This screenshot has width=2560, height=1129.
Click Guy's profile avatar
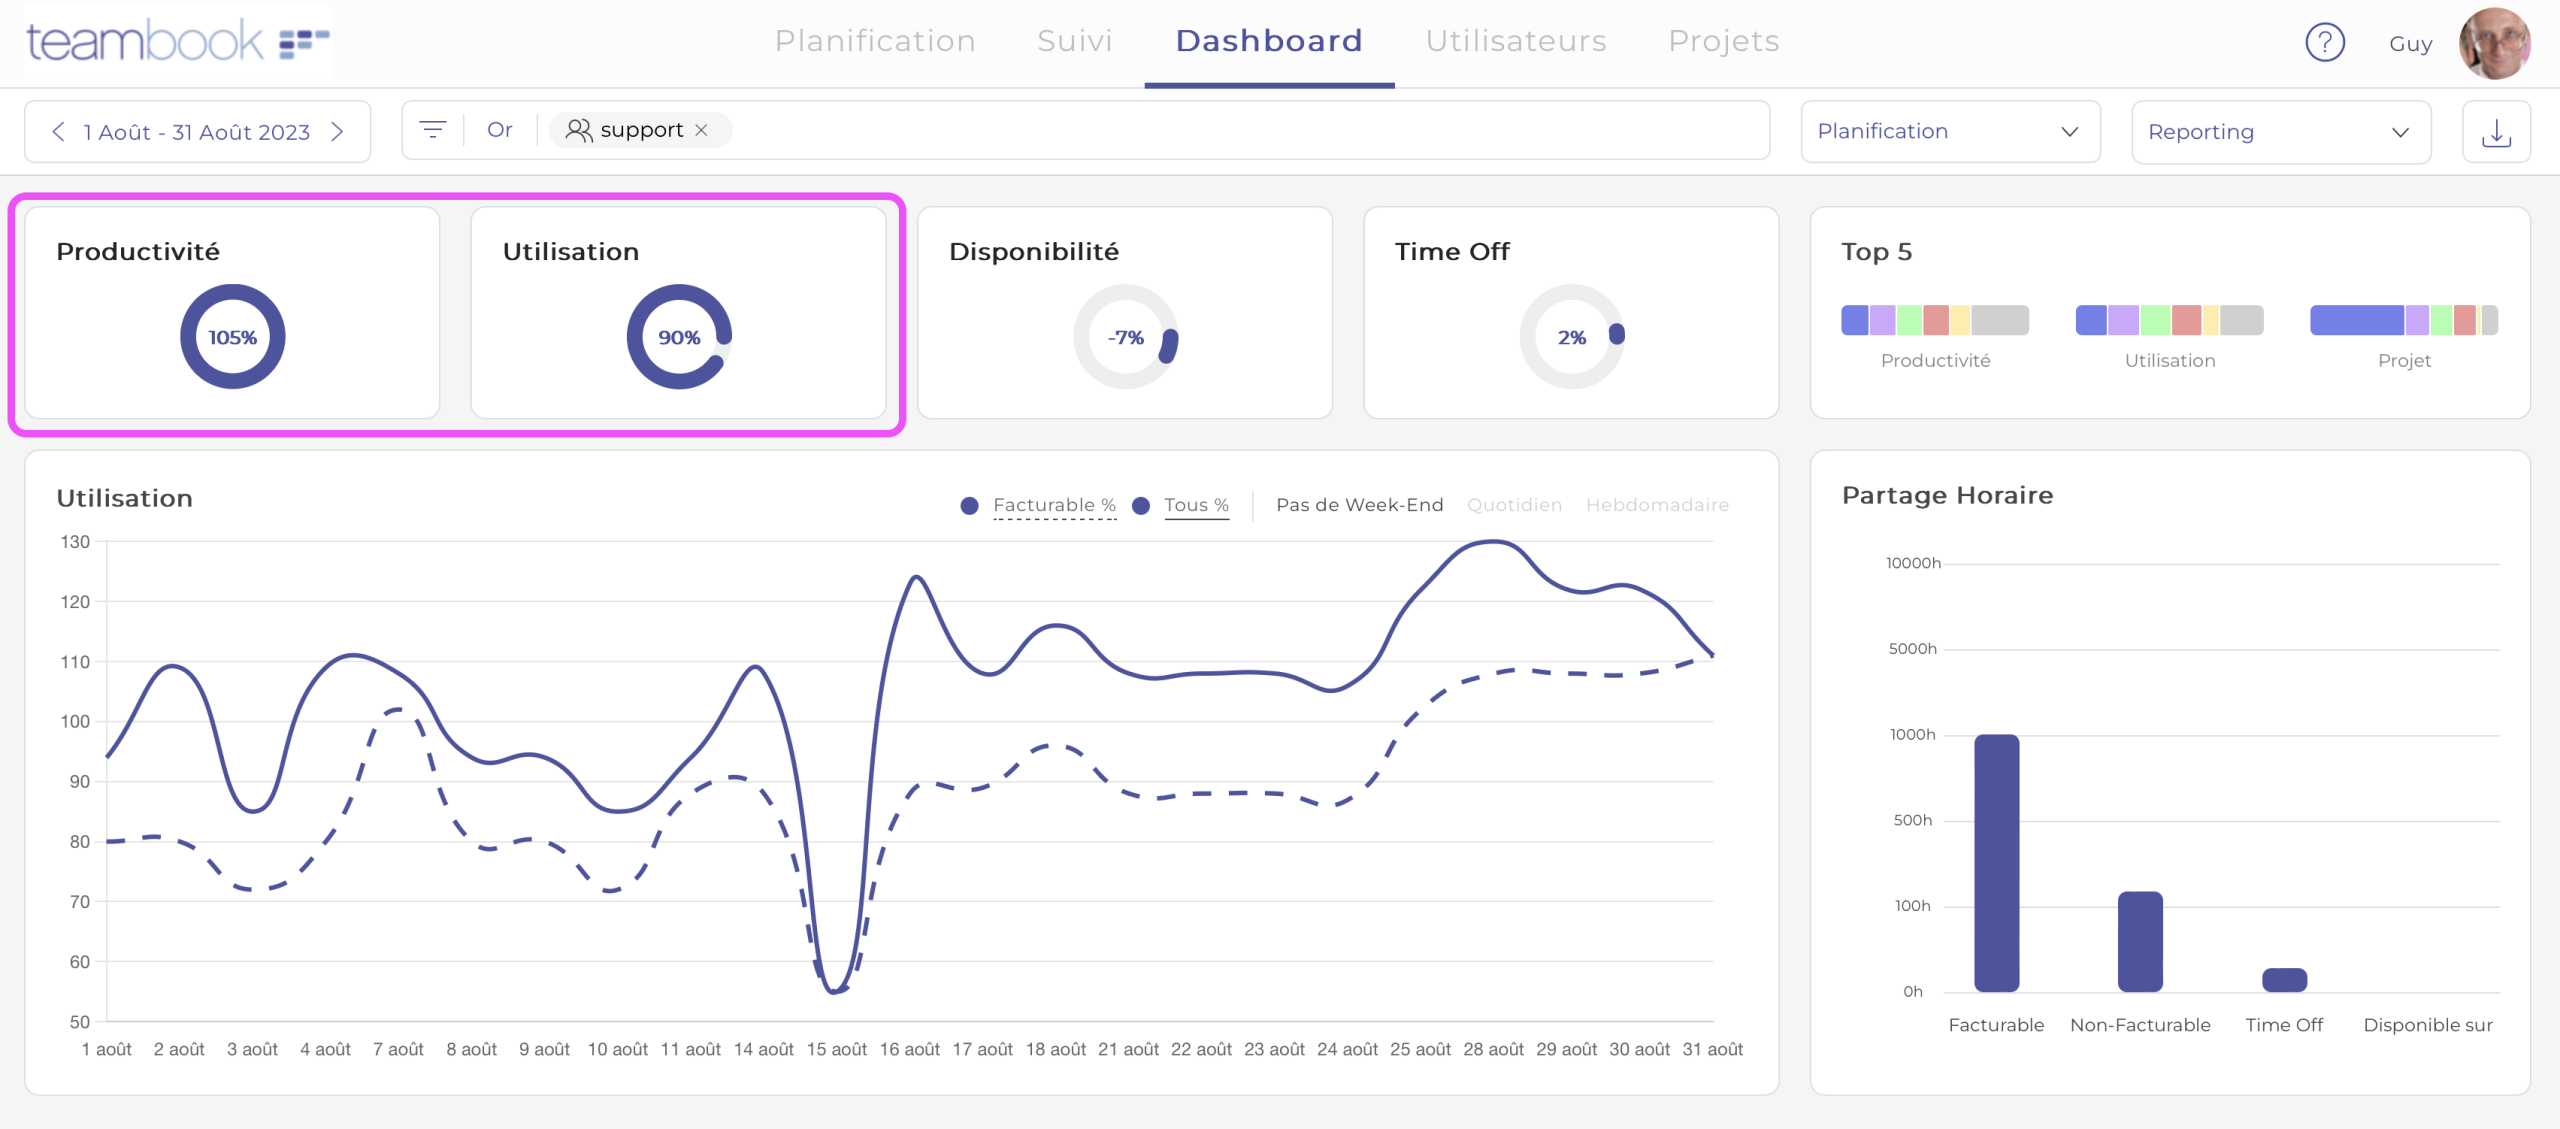click(x=2496, y=42)
